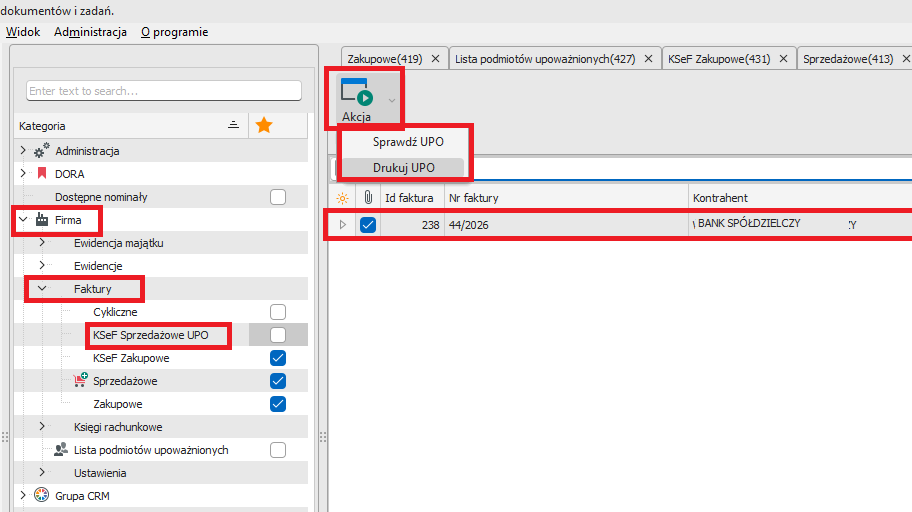Choose Drukuj UPO from the dropdown
Image resolution: width=912 pixels, height=512 pixels.
click(403, 168)
